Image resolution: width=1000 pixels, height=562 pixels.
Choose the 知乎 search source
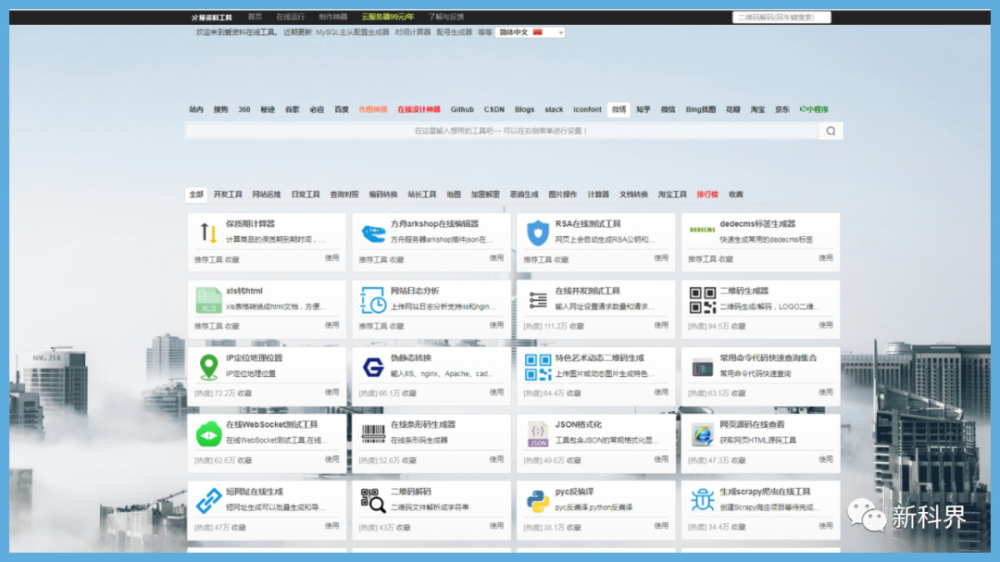[x=643, y=110]
